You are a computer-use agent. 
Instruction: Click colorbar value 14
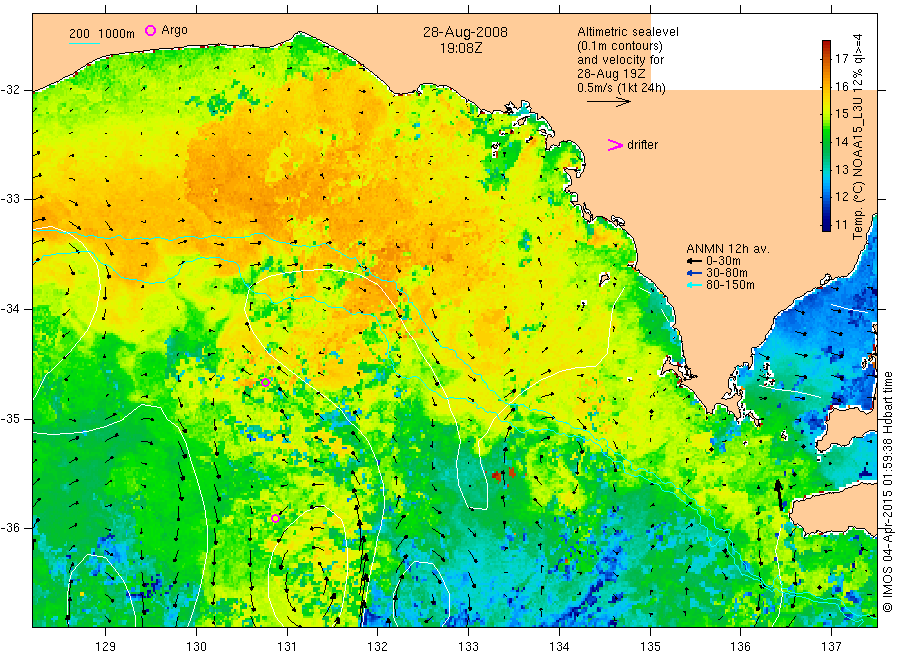(841, 142)
